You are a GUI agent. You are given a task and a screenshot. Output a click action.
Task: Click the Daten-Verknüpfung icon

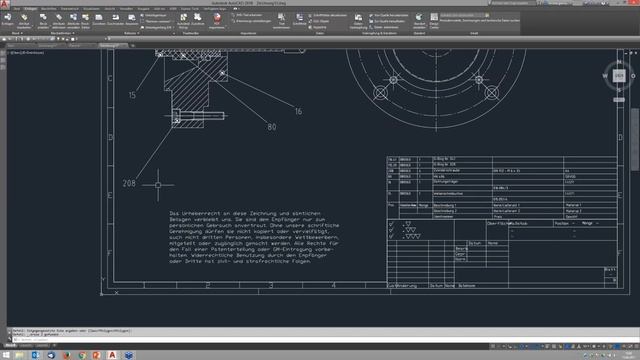[x=358, y=20]
